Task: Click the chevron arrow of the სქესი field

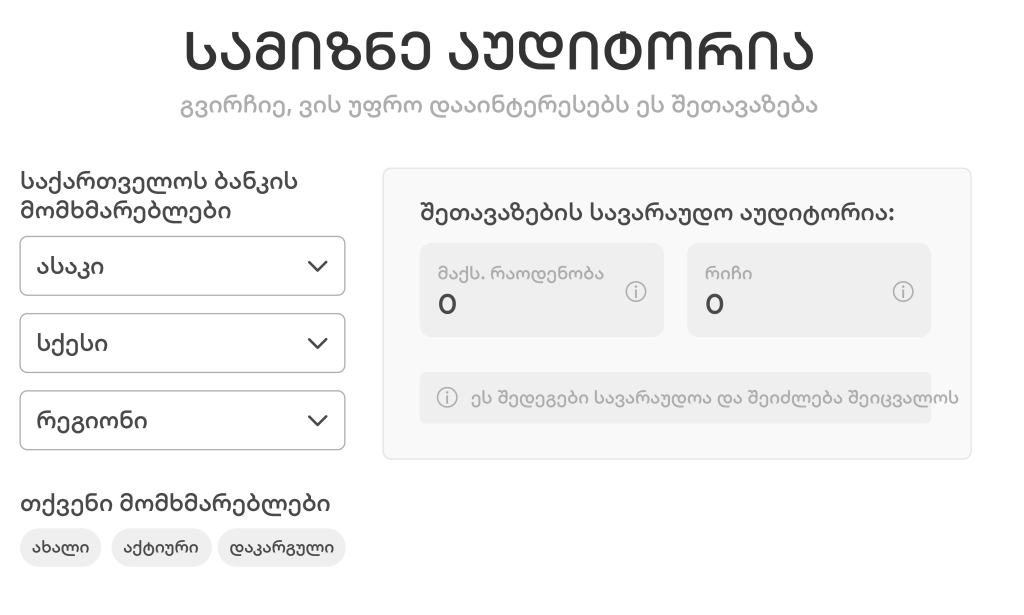Action: pos(317,343)
